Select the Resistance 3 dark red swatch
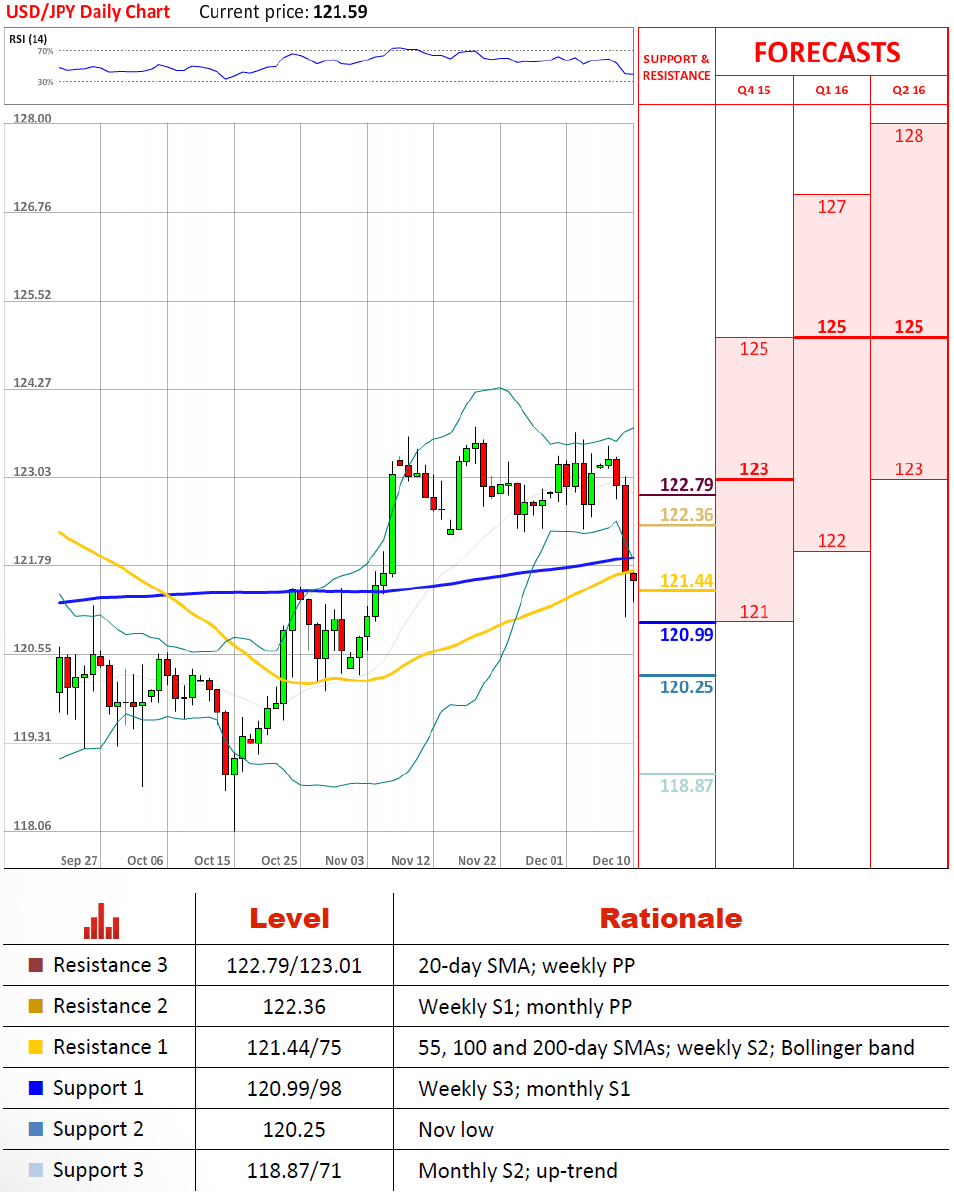Image resolution: width=954 pixels, height=1192 pixels. coord(36,965)
